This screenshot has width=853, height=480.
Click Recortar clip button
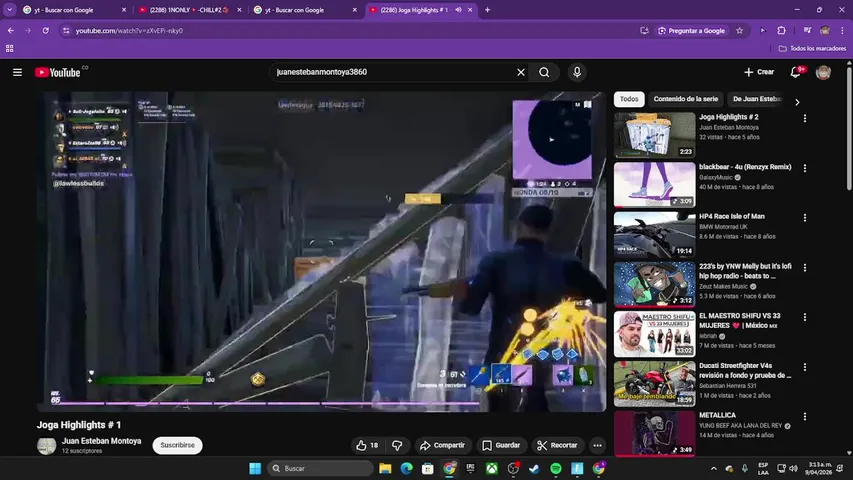tap(557, 445)
